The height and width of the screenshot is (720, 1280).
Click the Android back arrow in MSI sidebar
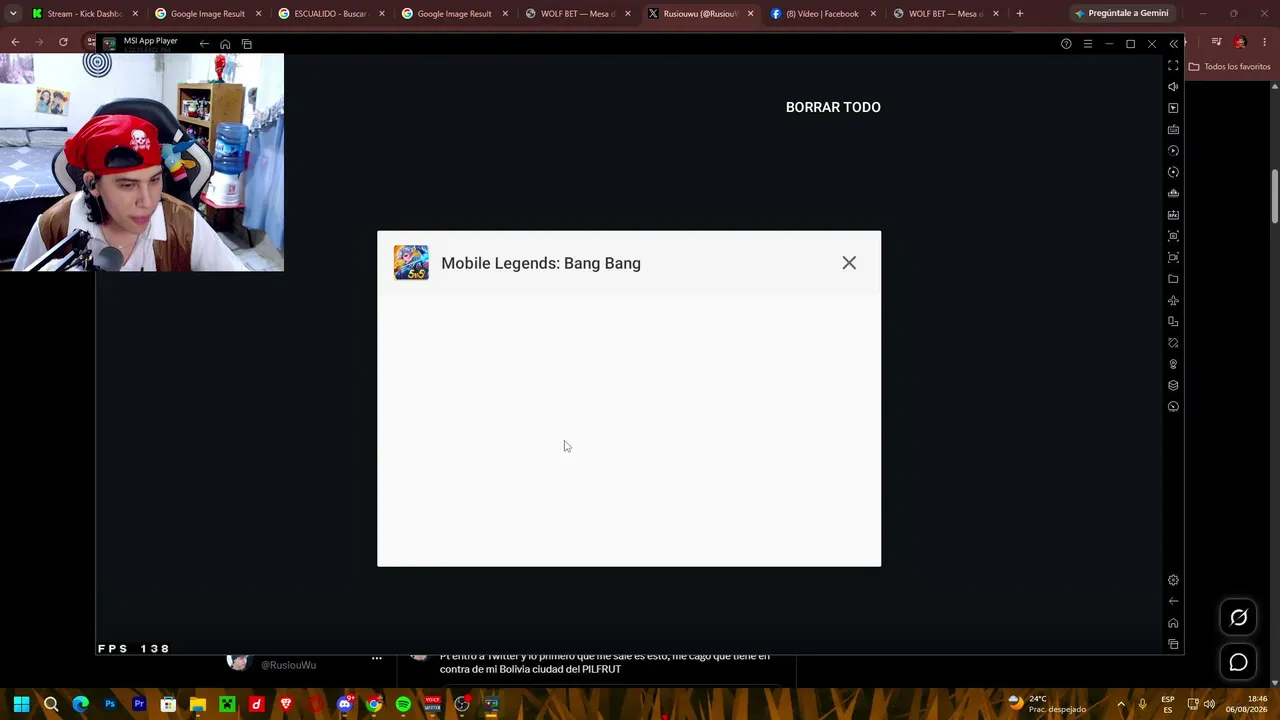click(1173, 601)
